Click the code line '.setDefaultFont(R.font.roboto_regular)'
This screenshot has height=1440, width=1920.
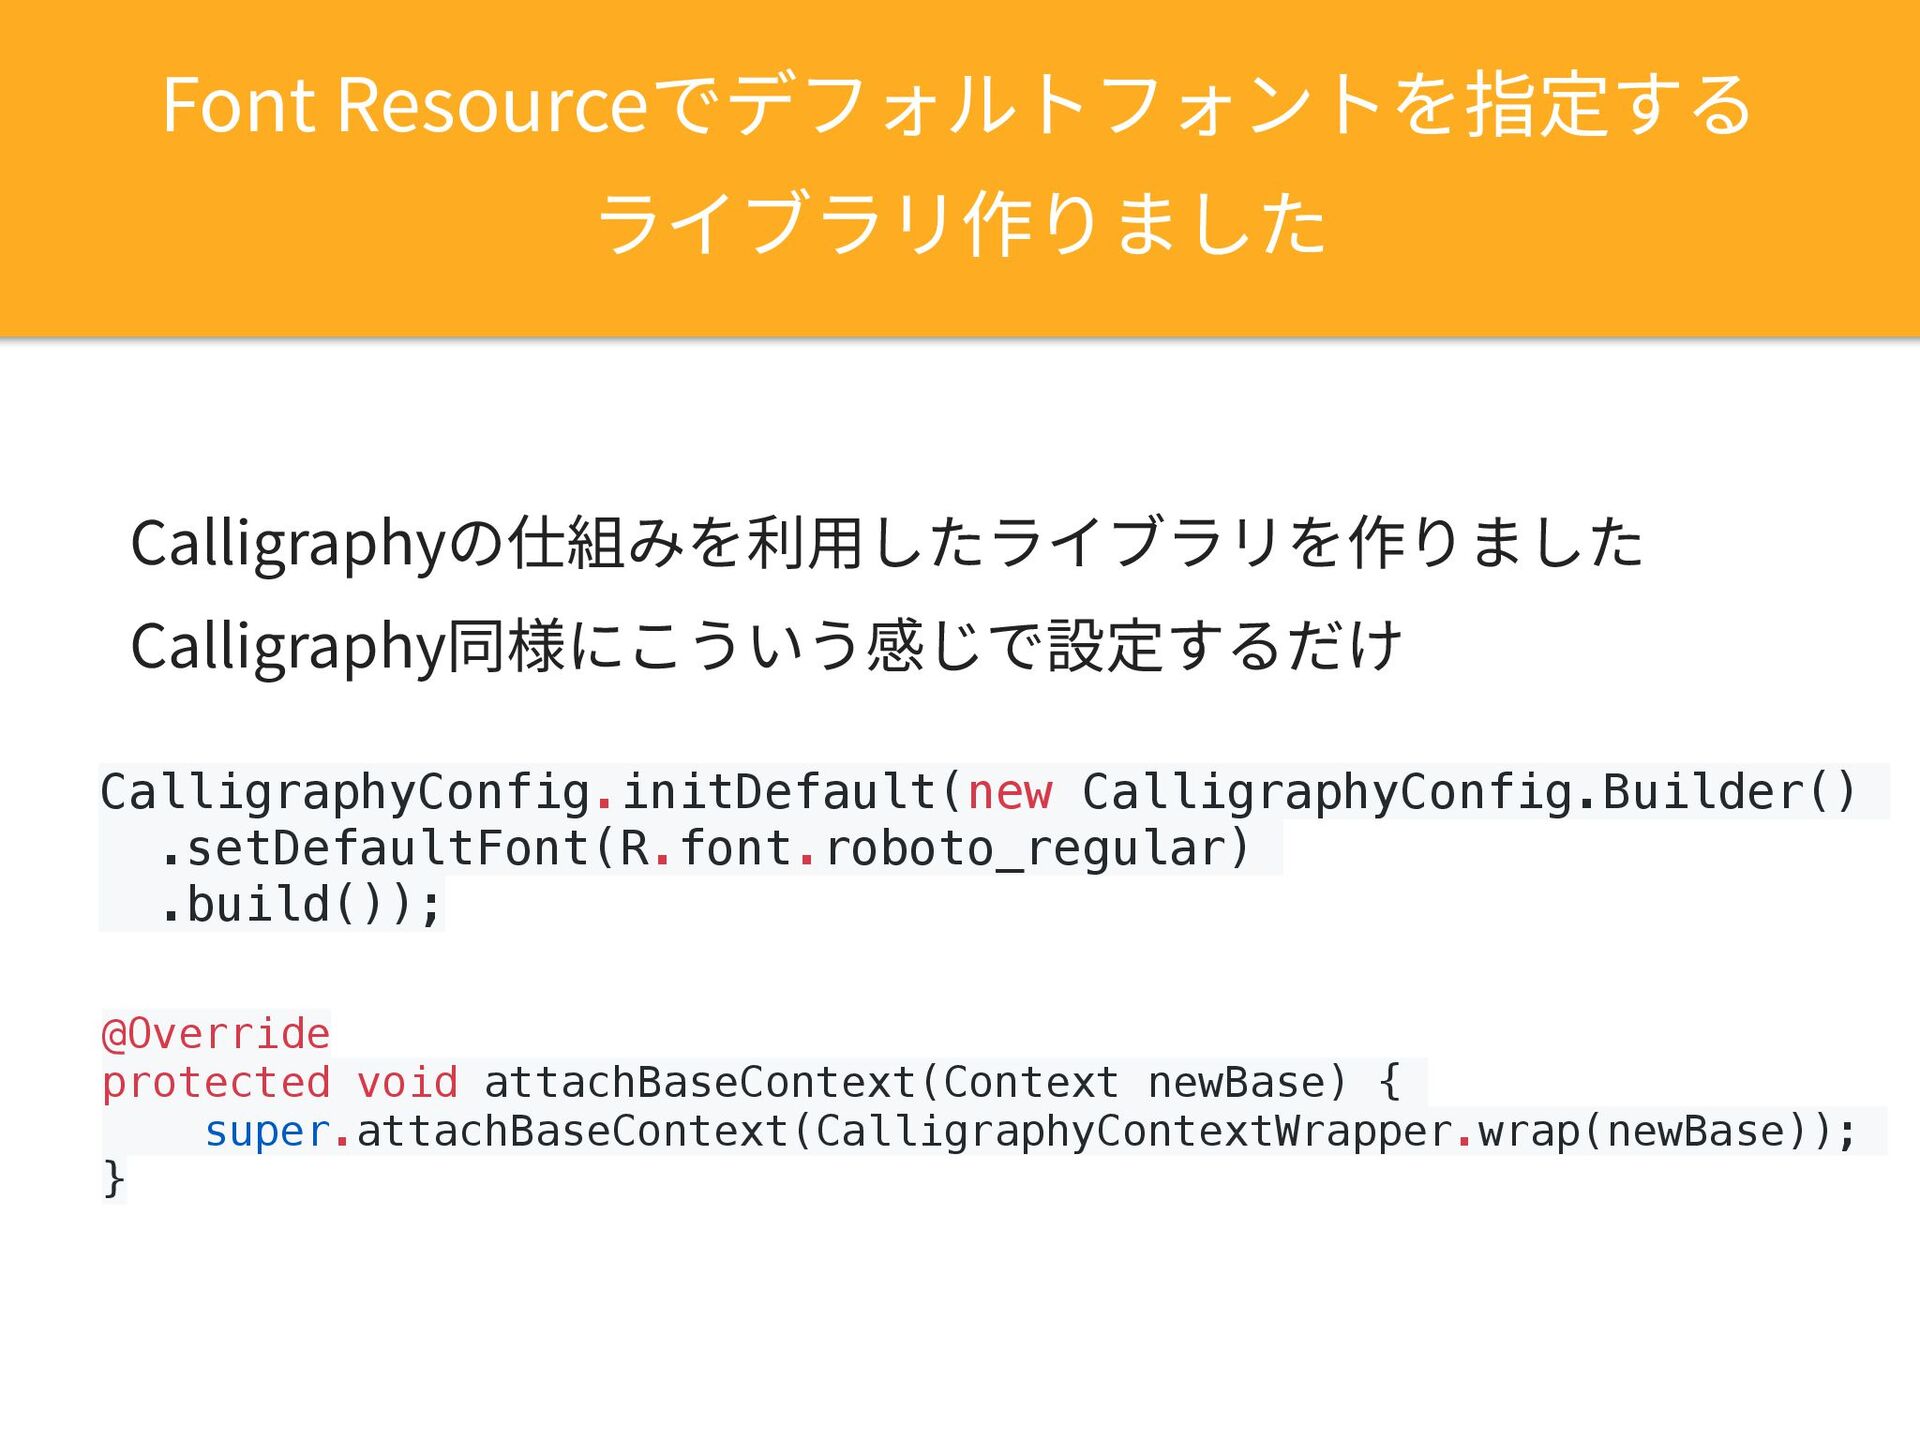[705, 849]
